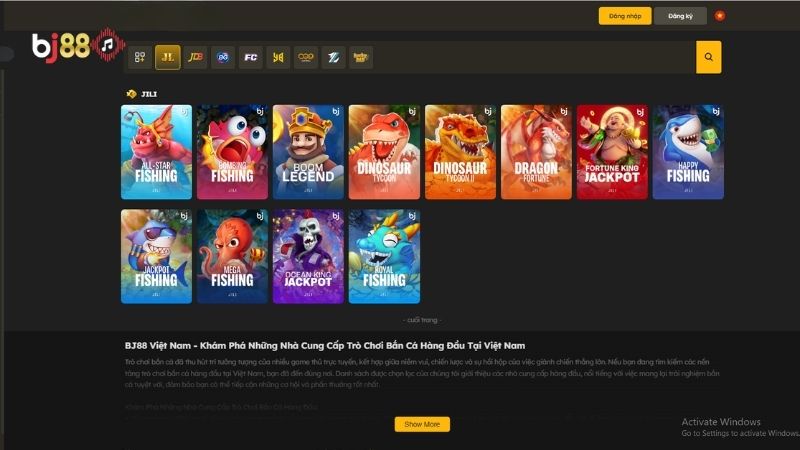
Task: Open the All-Star Fishing game
Action: coord(156,152)
